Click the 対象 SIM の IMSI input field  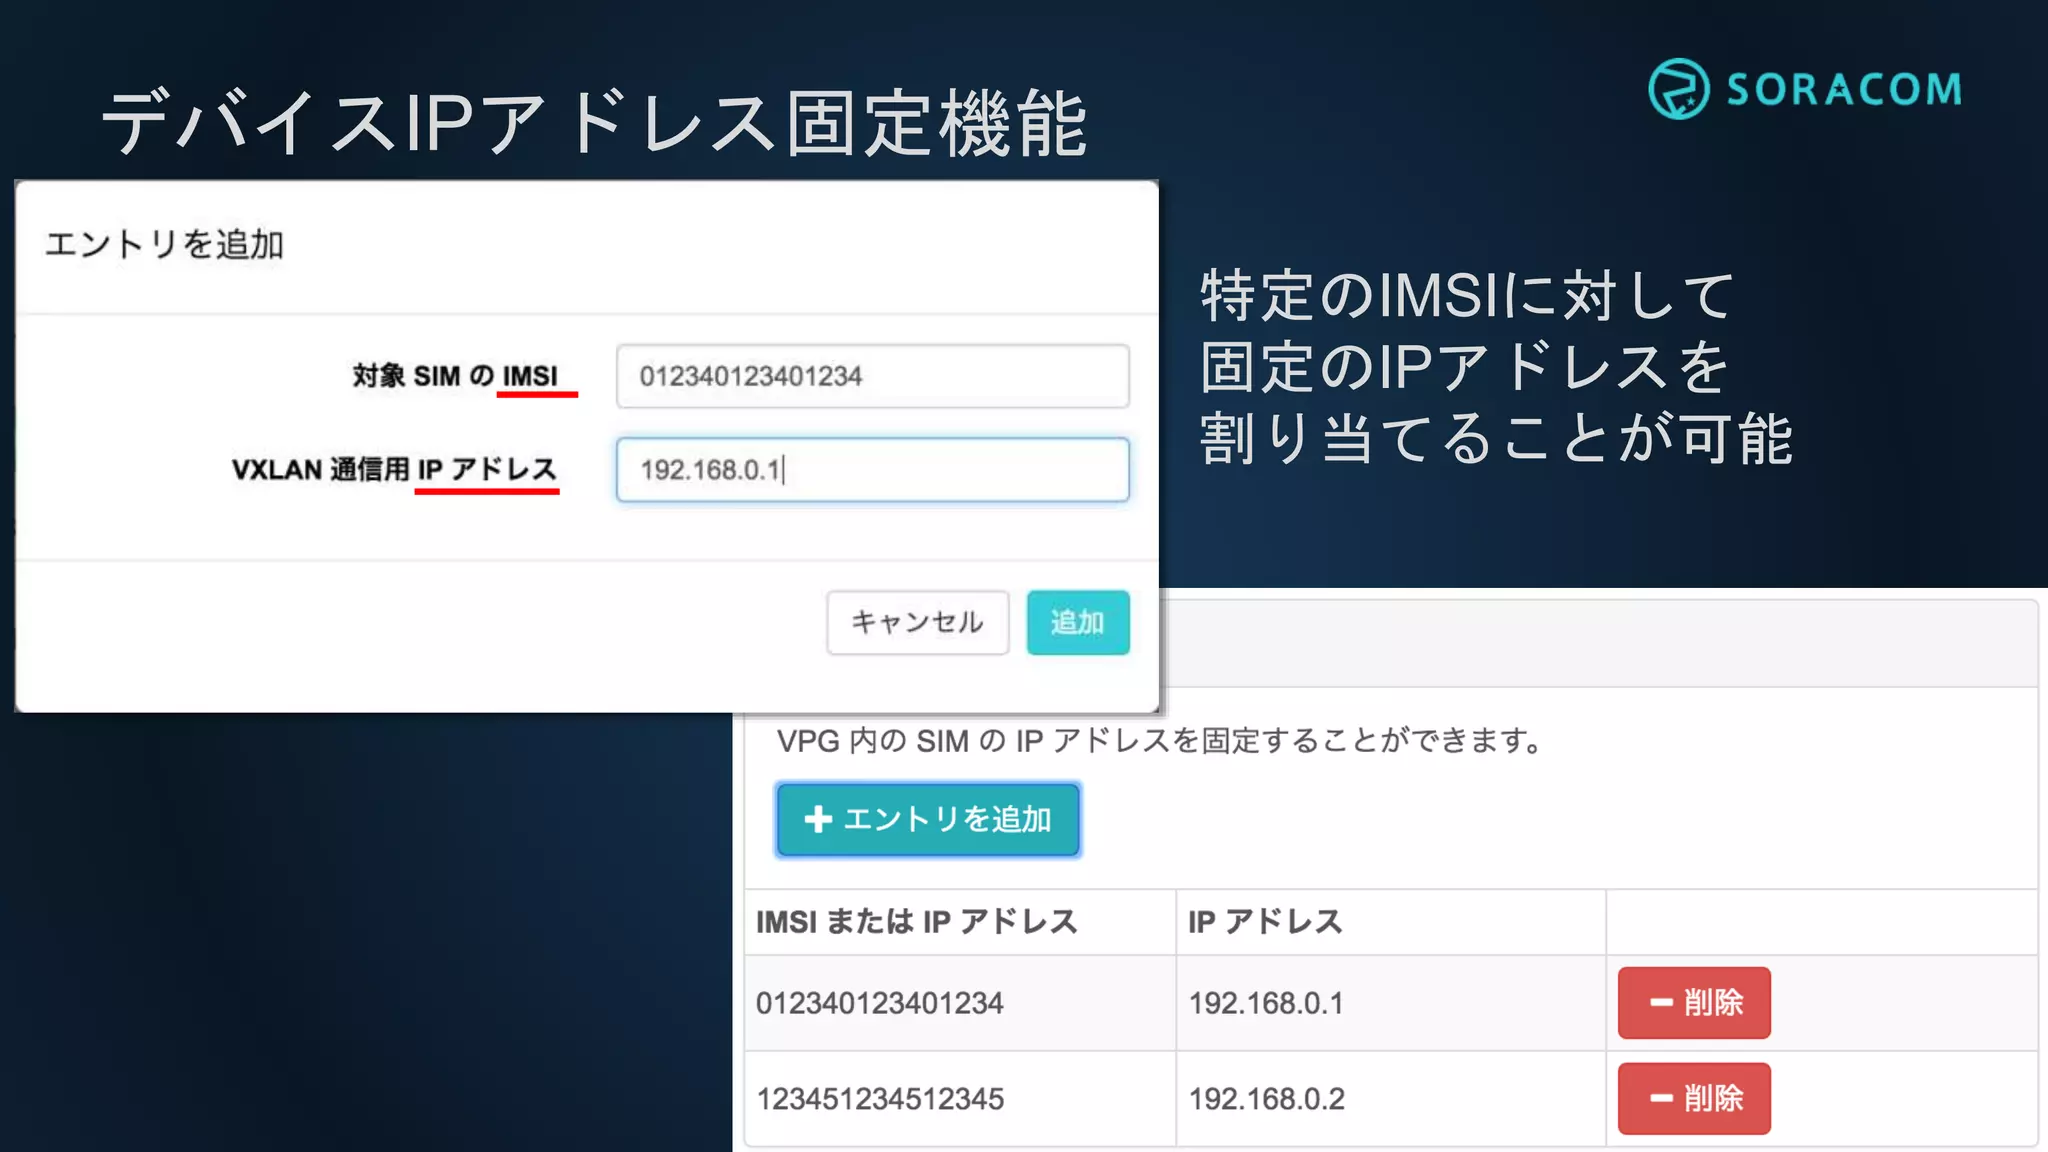pyautogui.click(x=872, y=376)
